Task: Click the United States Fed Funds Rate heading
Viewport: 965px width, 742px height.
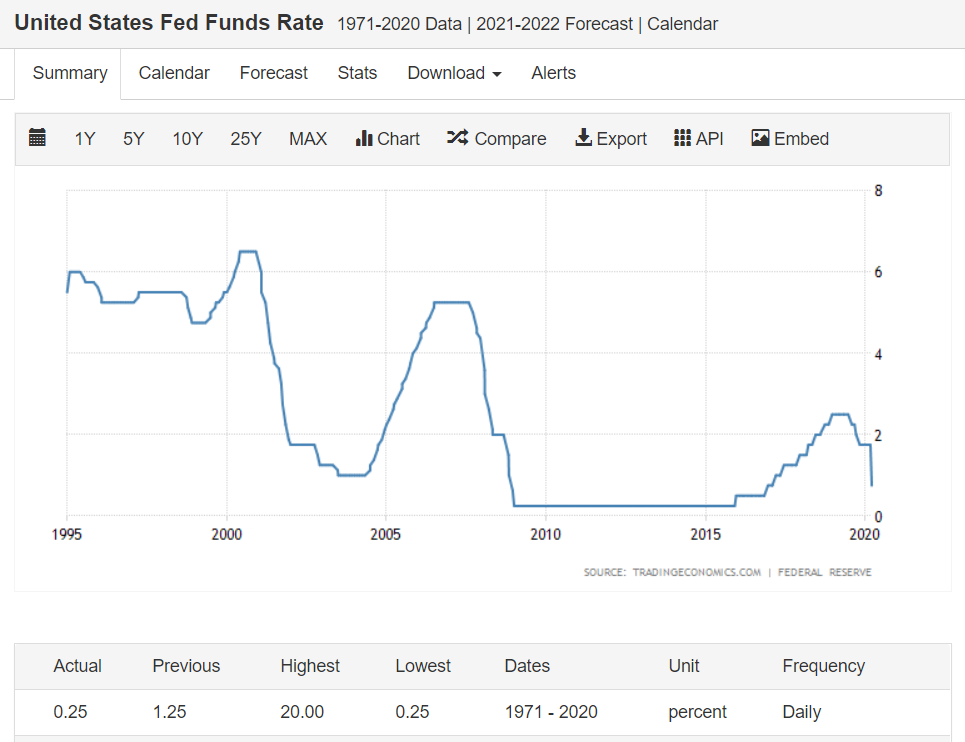Action: (169, 22)
